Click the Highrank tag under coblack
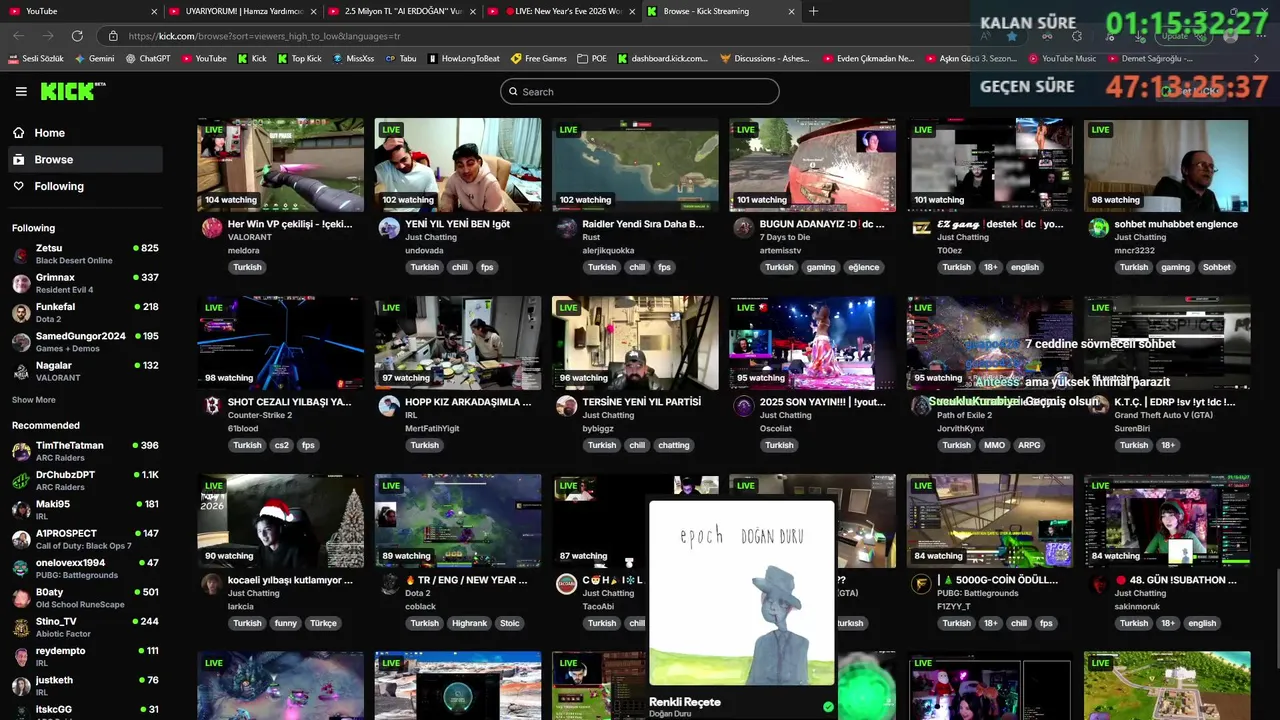 pos(469,623)
